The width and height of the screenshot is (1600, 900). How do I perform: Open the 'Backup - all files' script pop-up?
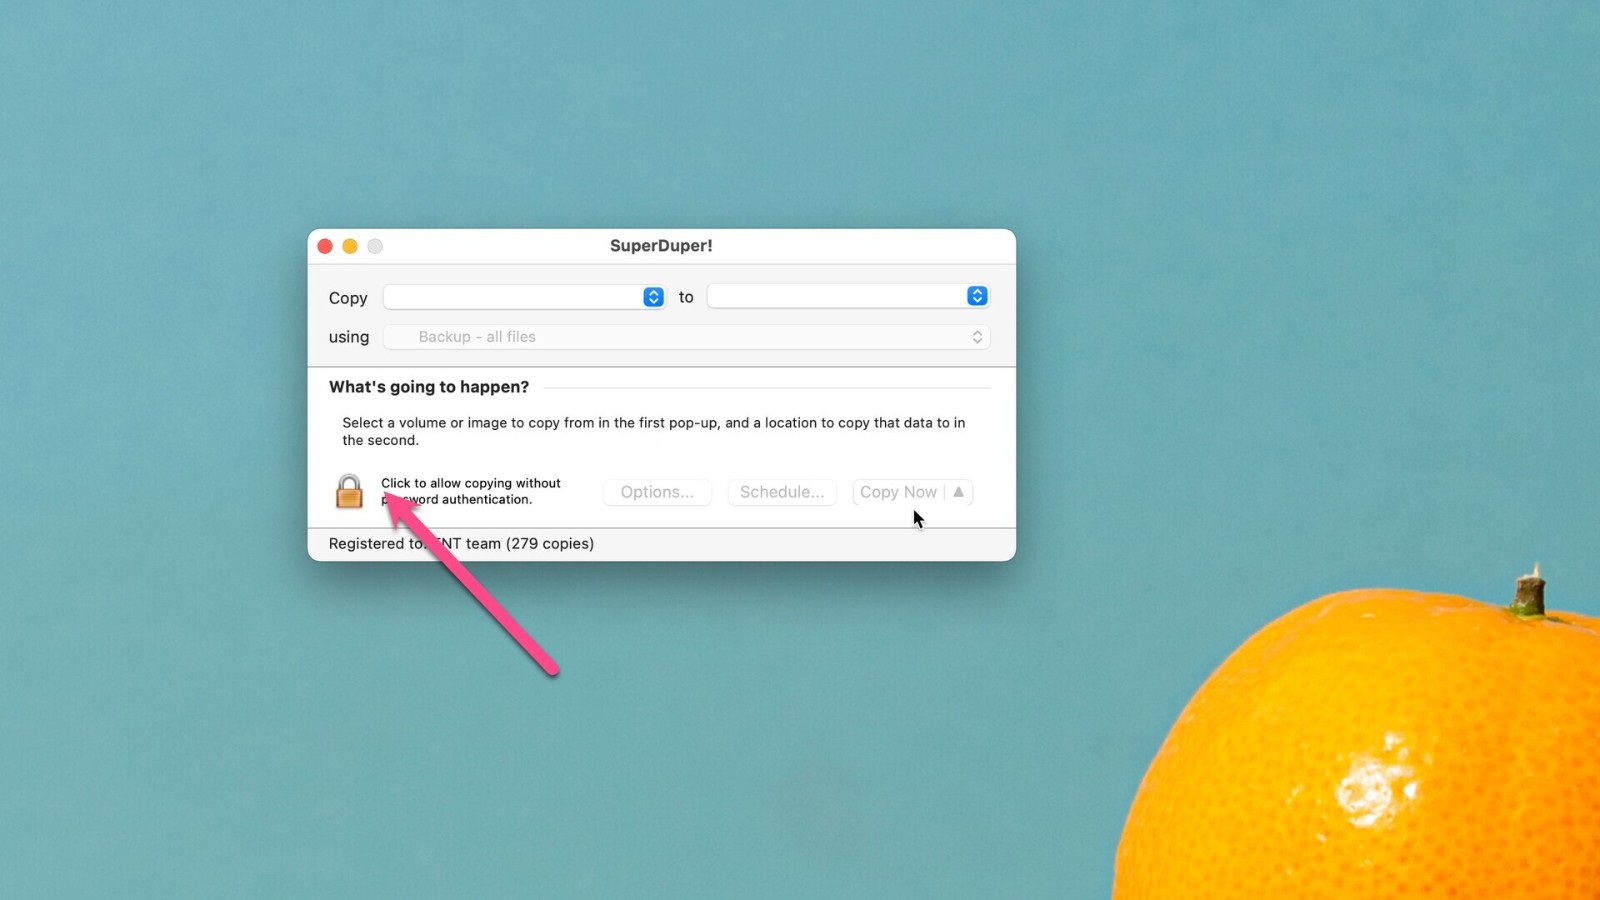click(x=687, y=337)
